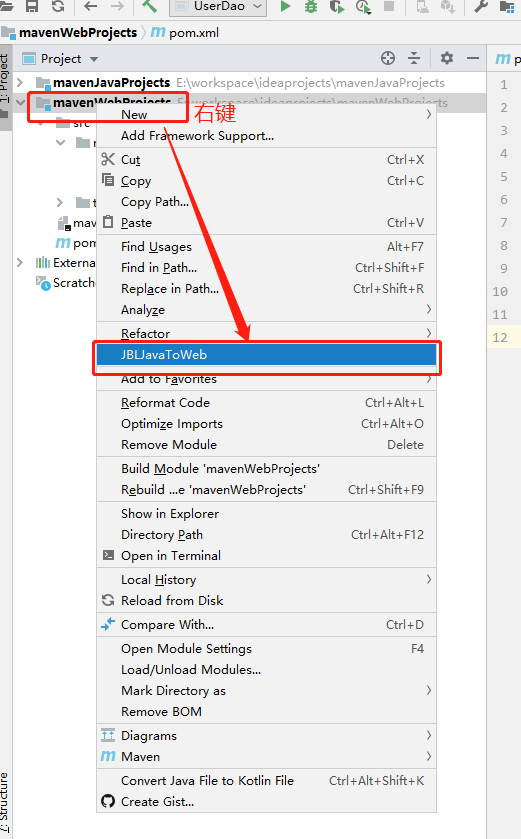The height and width of the screenshot is (839, 521).
Task: Click the green Run button
Action: pyautogui.click(x=286, y=6)
